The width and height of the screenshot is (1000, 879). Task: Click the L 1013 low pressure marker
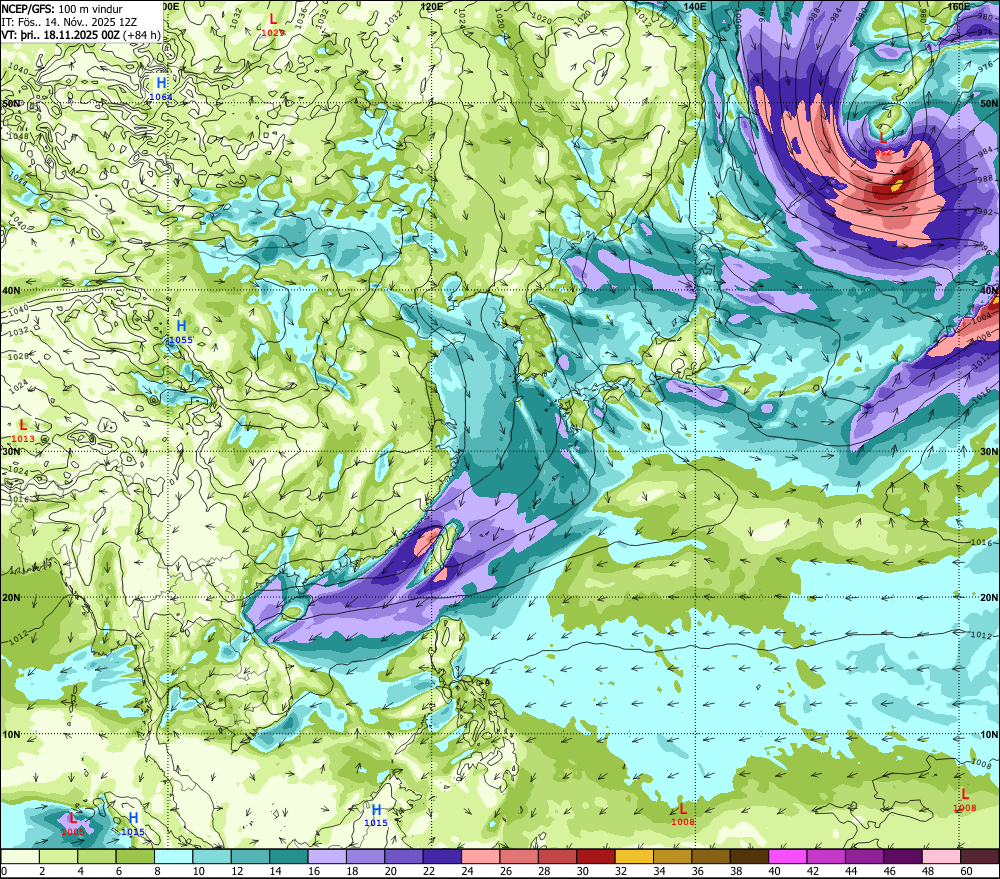[x=23, y=430]
